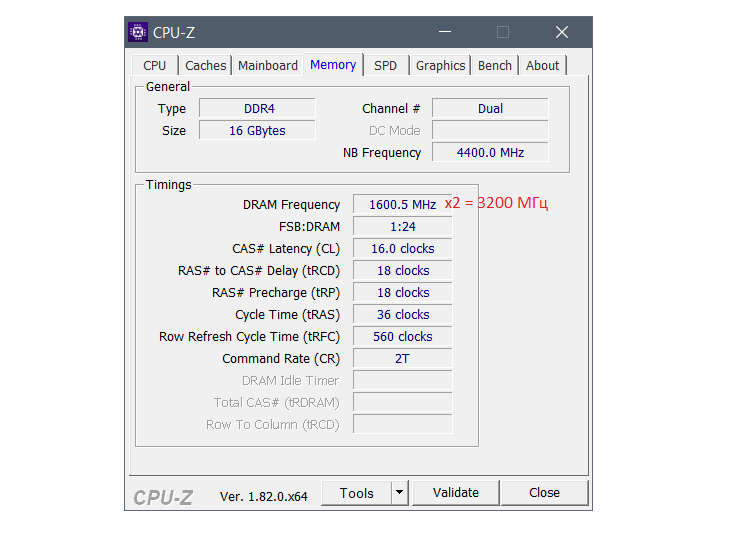The height and width of the screenshot is (536, 735).
Task: Select the 560 clocks tRFC value
Action: coord(403,337)
